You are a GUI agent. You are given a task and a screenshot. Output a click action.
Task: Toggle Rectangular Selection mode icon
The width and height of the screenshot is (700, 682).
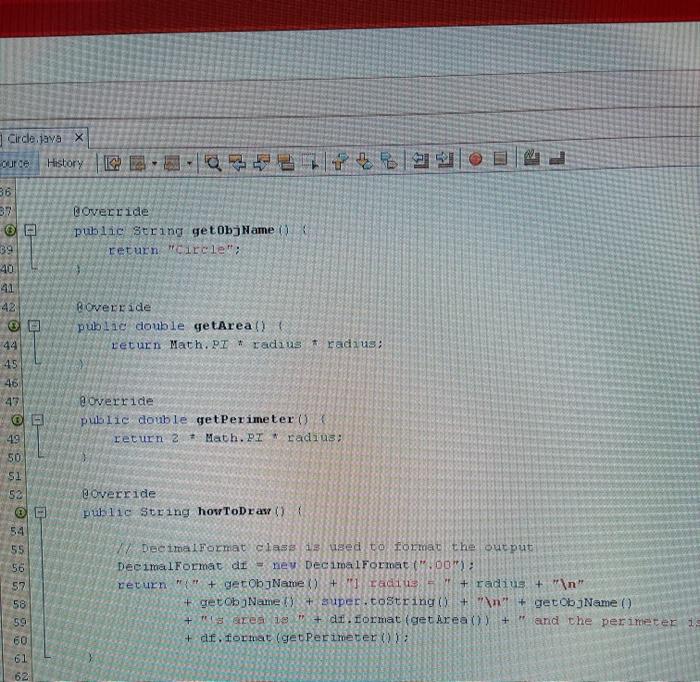pos(310,162)
